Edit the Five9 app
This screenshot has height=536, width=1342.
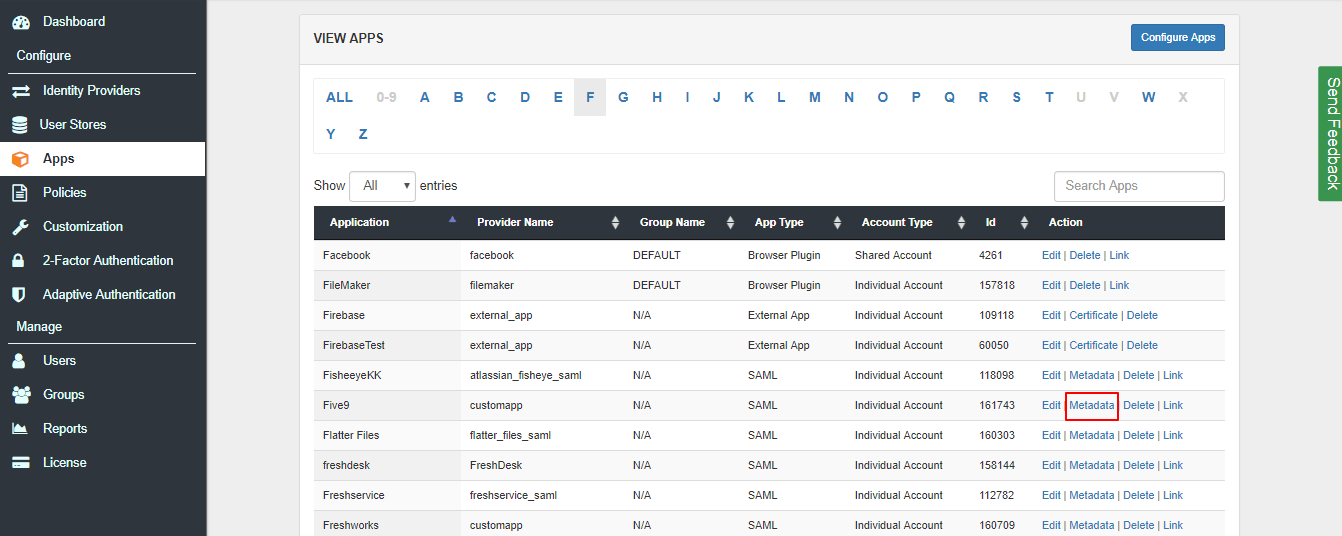tap(1051, 405)
